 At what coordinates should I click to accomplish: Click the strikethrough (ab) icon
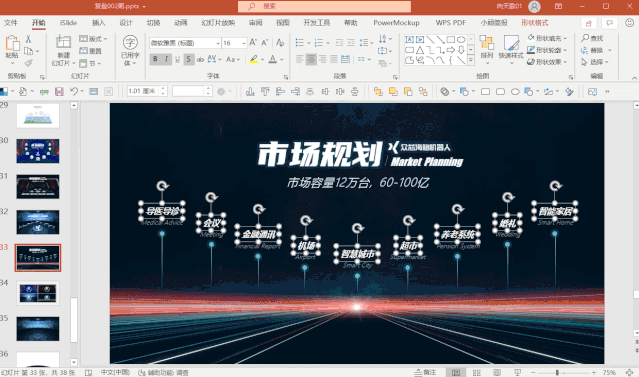click(x=200, y=60)
